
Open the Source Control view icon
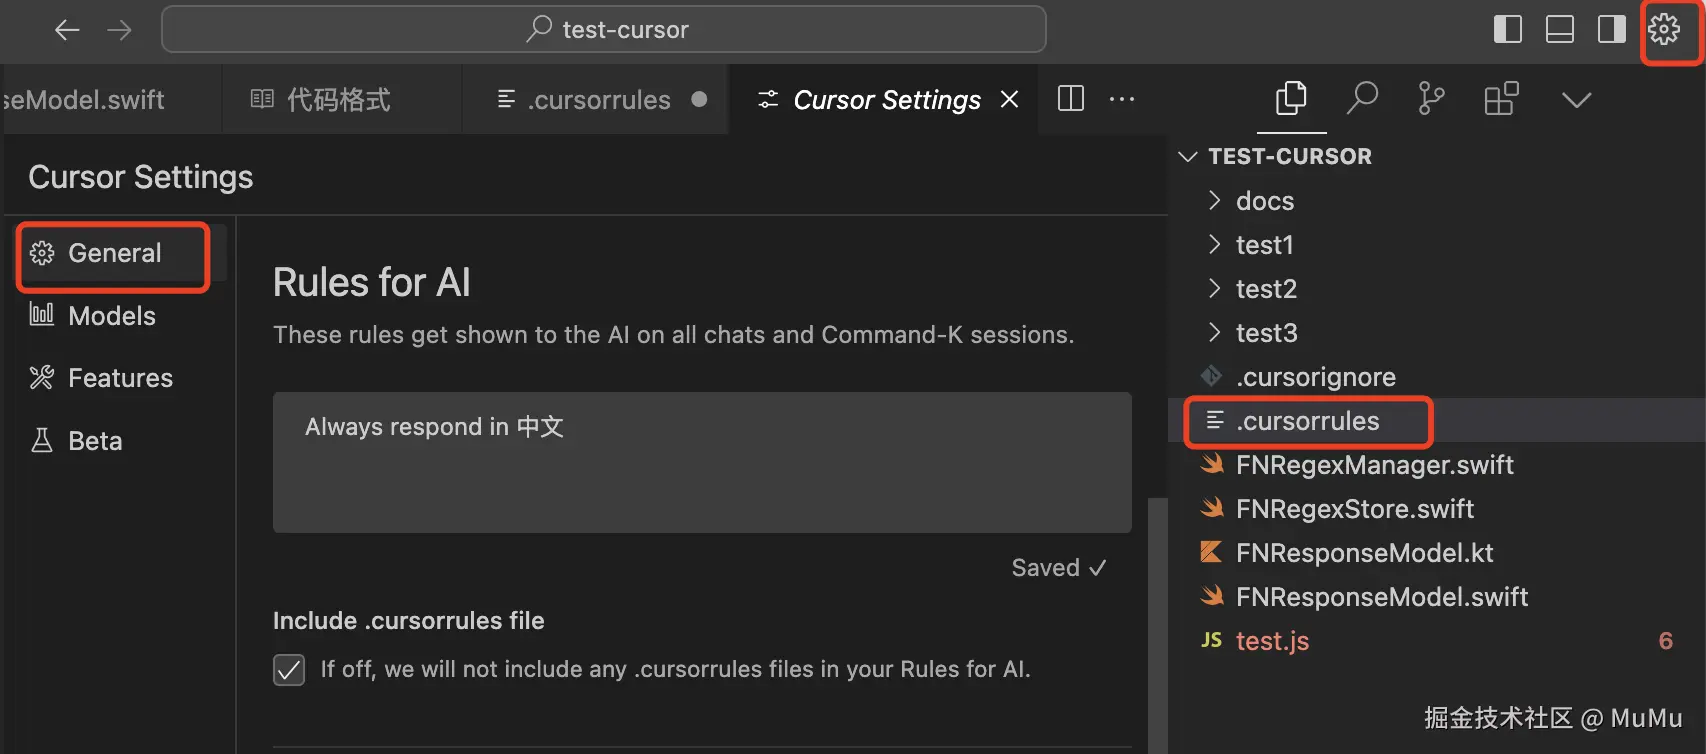point(1431,99)
